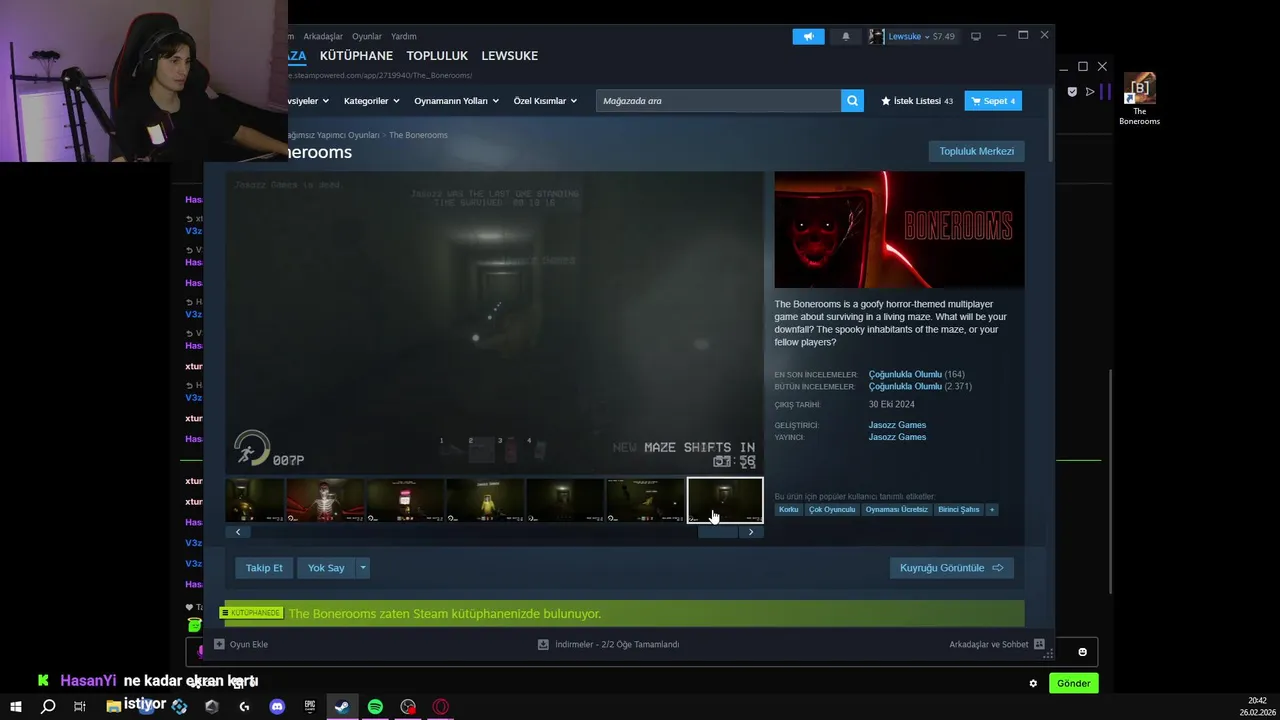Click the main screenshot display
1280x720 pixels.
pyautogui.click(x=494, y=321)
